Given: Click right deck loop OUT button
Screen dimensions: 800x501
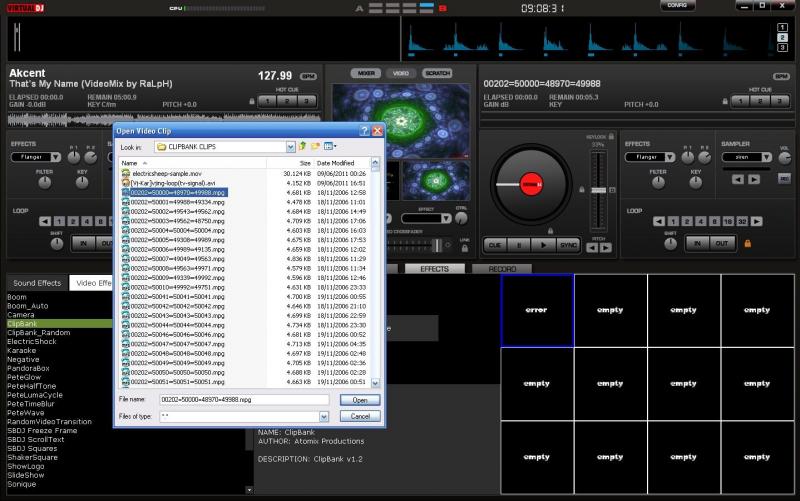Looking at the screenshot, I should [x=721, y=243].
